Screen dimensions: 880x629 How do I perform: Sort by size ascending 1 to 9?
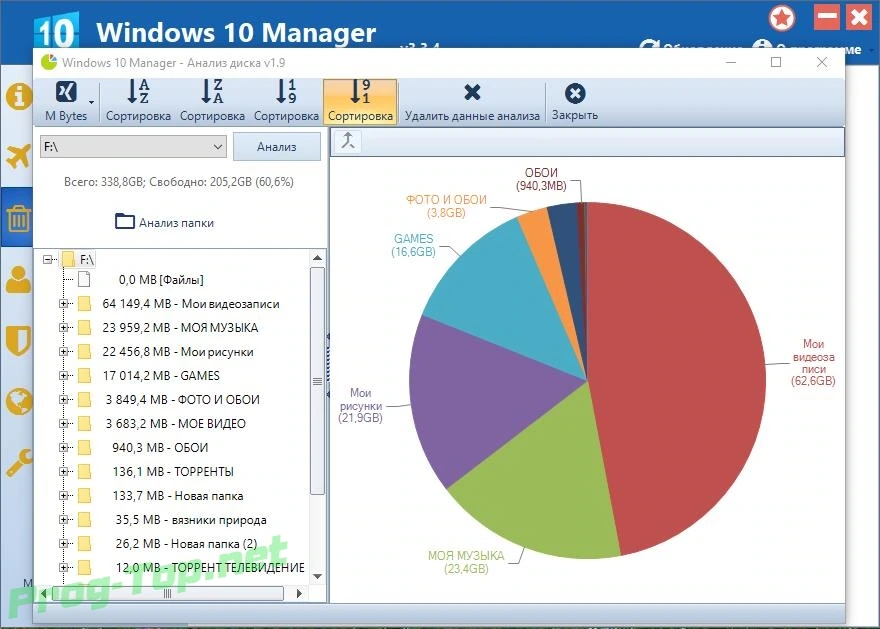pos(286,102)
